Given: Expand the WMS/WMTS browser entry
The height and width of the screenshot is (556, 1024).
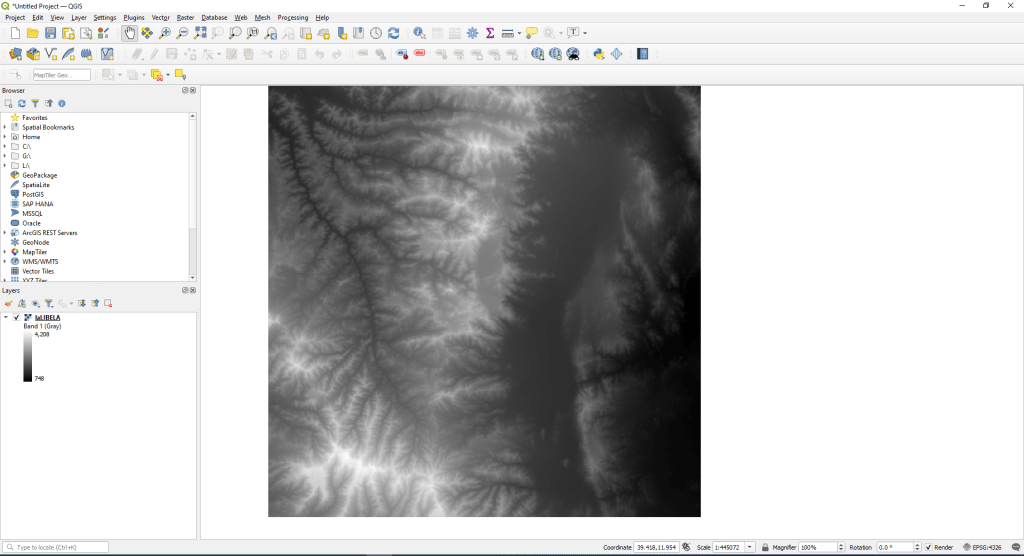Looking at the screenshot, I should (x=5, y=261).
